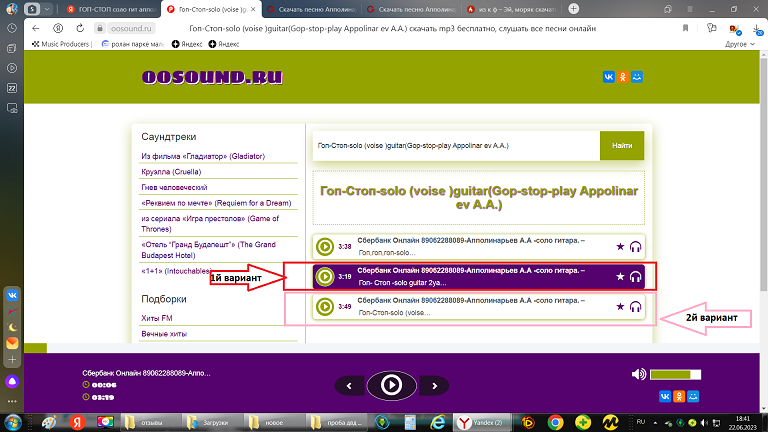Switch to first Скачать песню Апполина tab
The image size is (768, 432).
(x=312, y=9)
